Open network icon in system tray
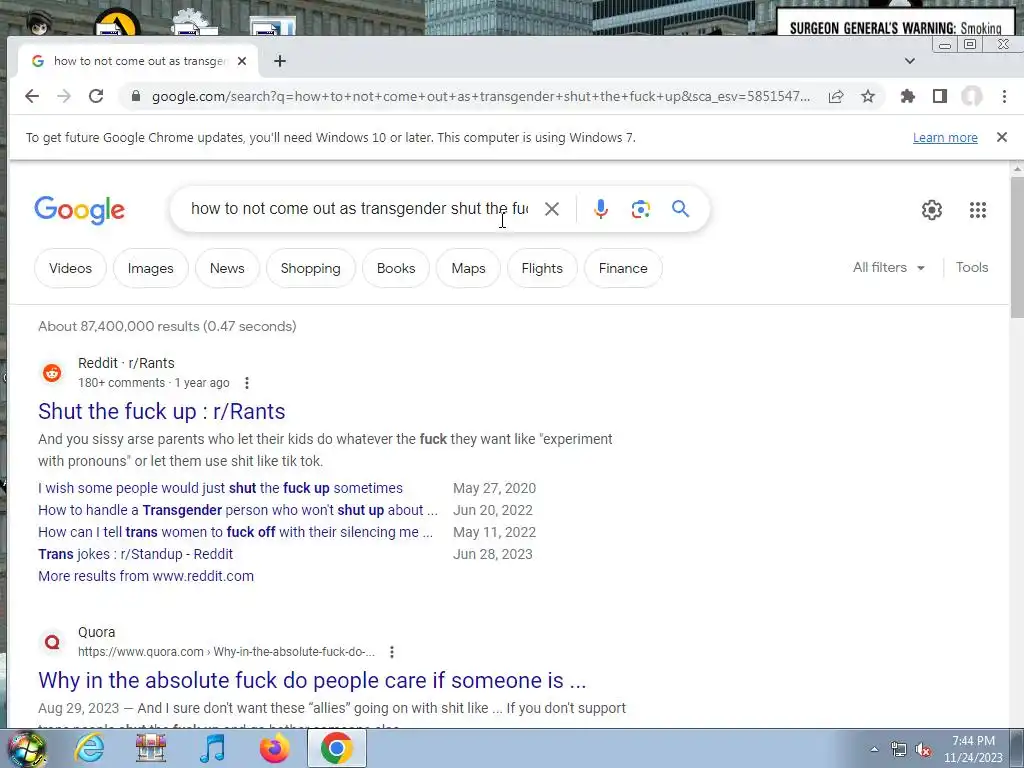Image resolution: width=1024 pixels, height=768 pixels. [x=899, y=750]
